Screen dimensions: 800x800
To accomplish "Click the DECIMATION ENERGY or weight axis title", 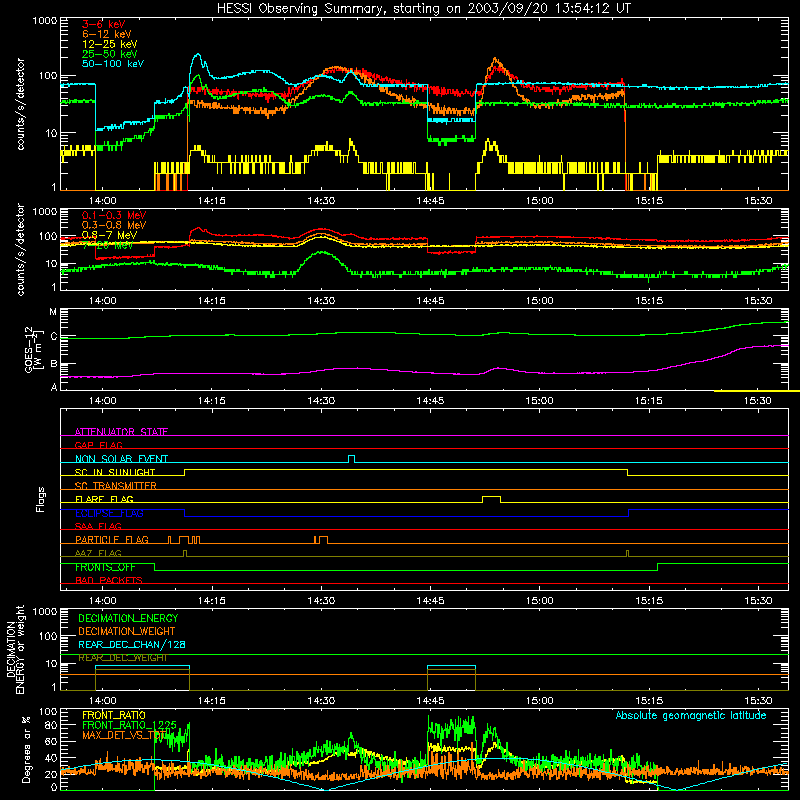I will (15, 649).
